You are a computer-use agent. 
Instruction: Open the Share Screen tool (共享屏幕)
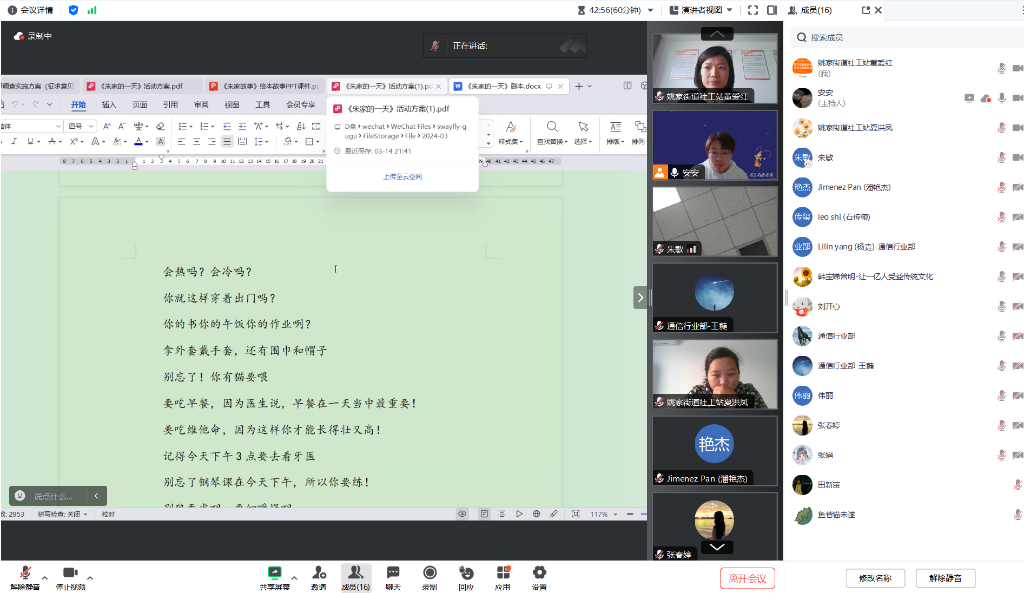[274, 576]
